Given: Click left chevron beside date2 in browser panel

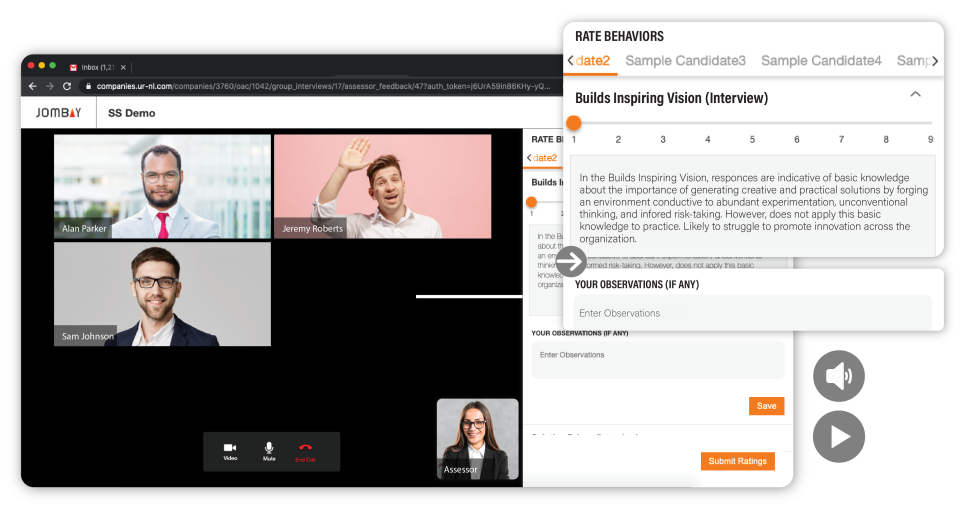Looking at the screenshot, I should tap(529, 158).
